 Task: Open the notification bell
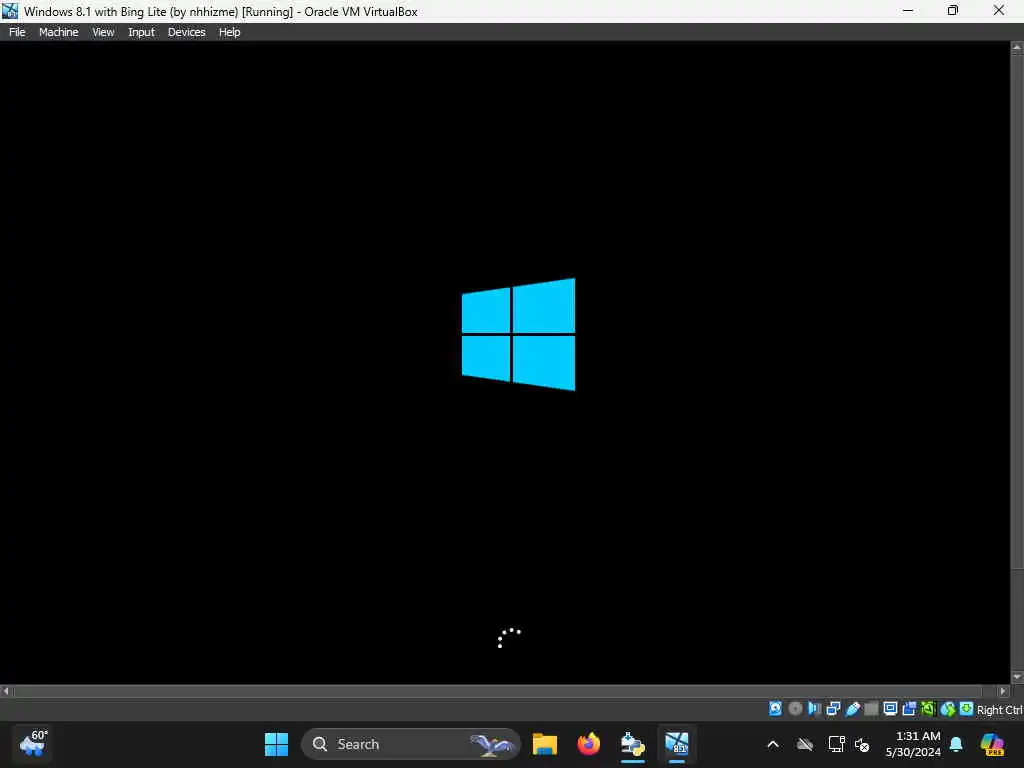click(x=956, y=744)
